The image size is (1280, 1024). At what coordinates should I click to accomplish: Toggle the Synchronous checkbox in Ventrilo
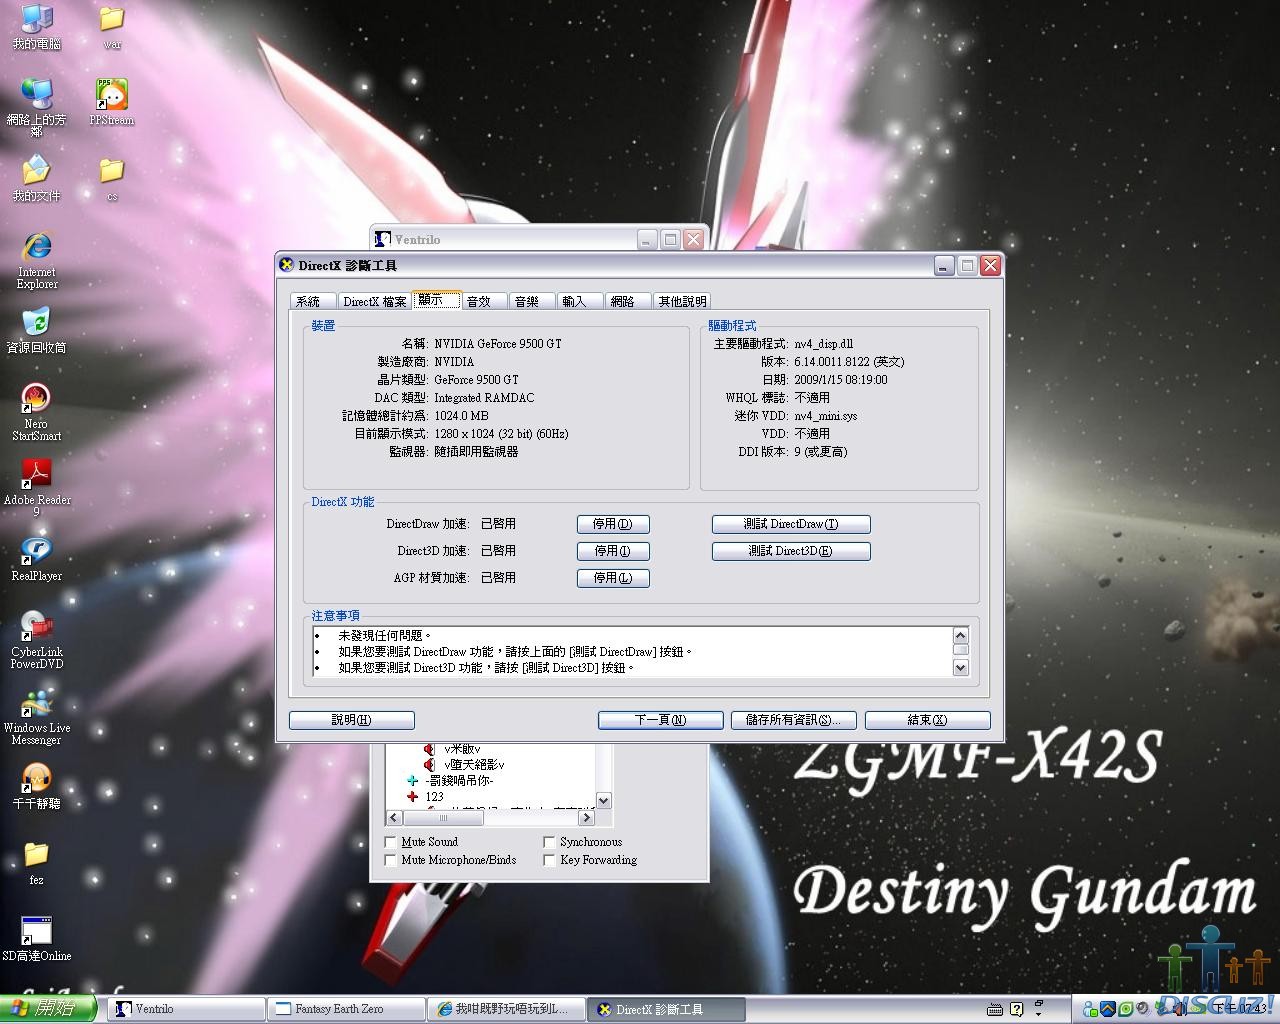point(549,842)
